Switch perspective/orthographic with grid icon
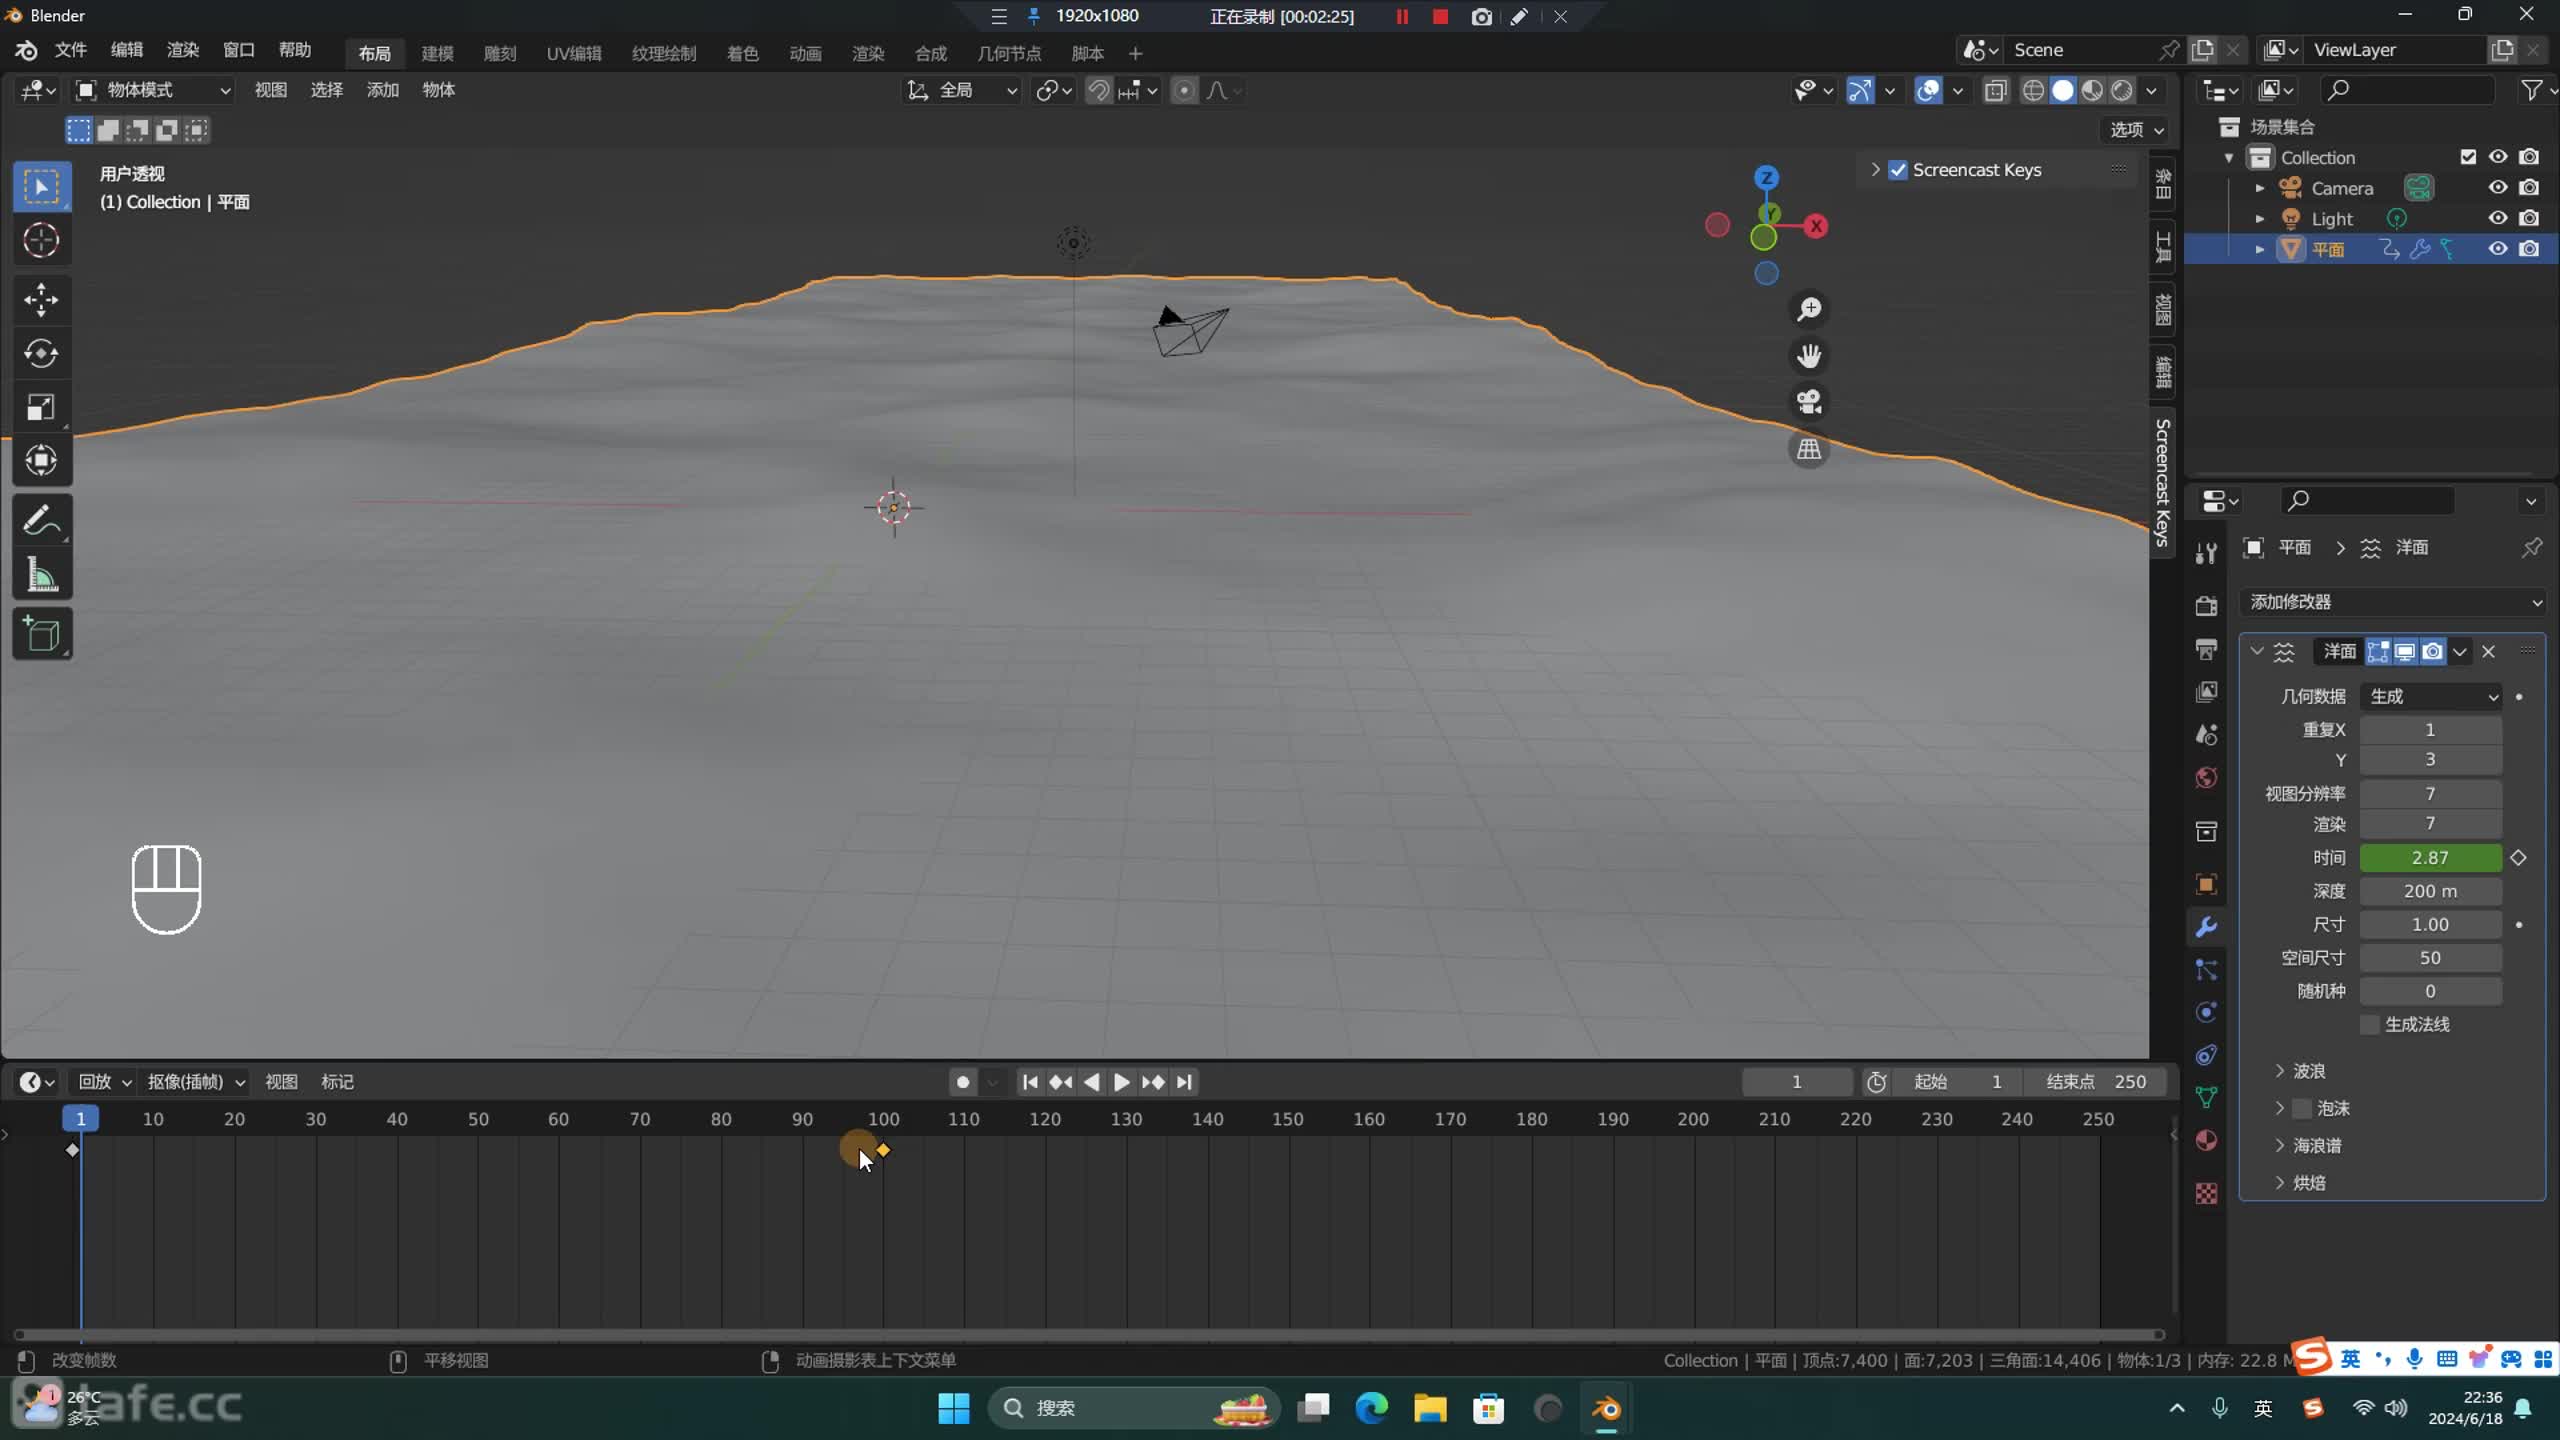Viewport: 2560px width, 1440px height. point(1809,449)
